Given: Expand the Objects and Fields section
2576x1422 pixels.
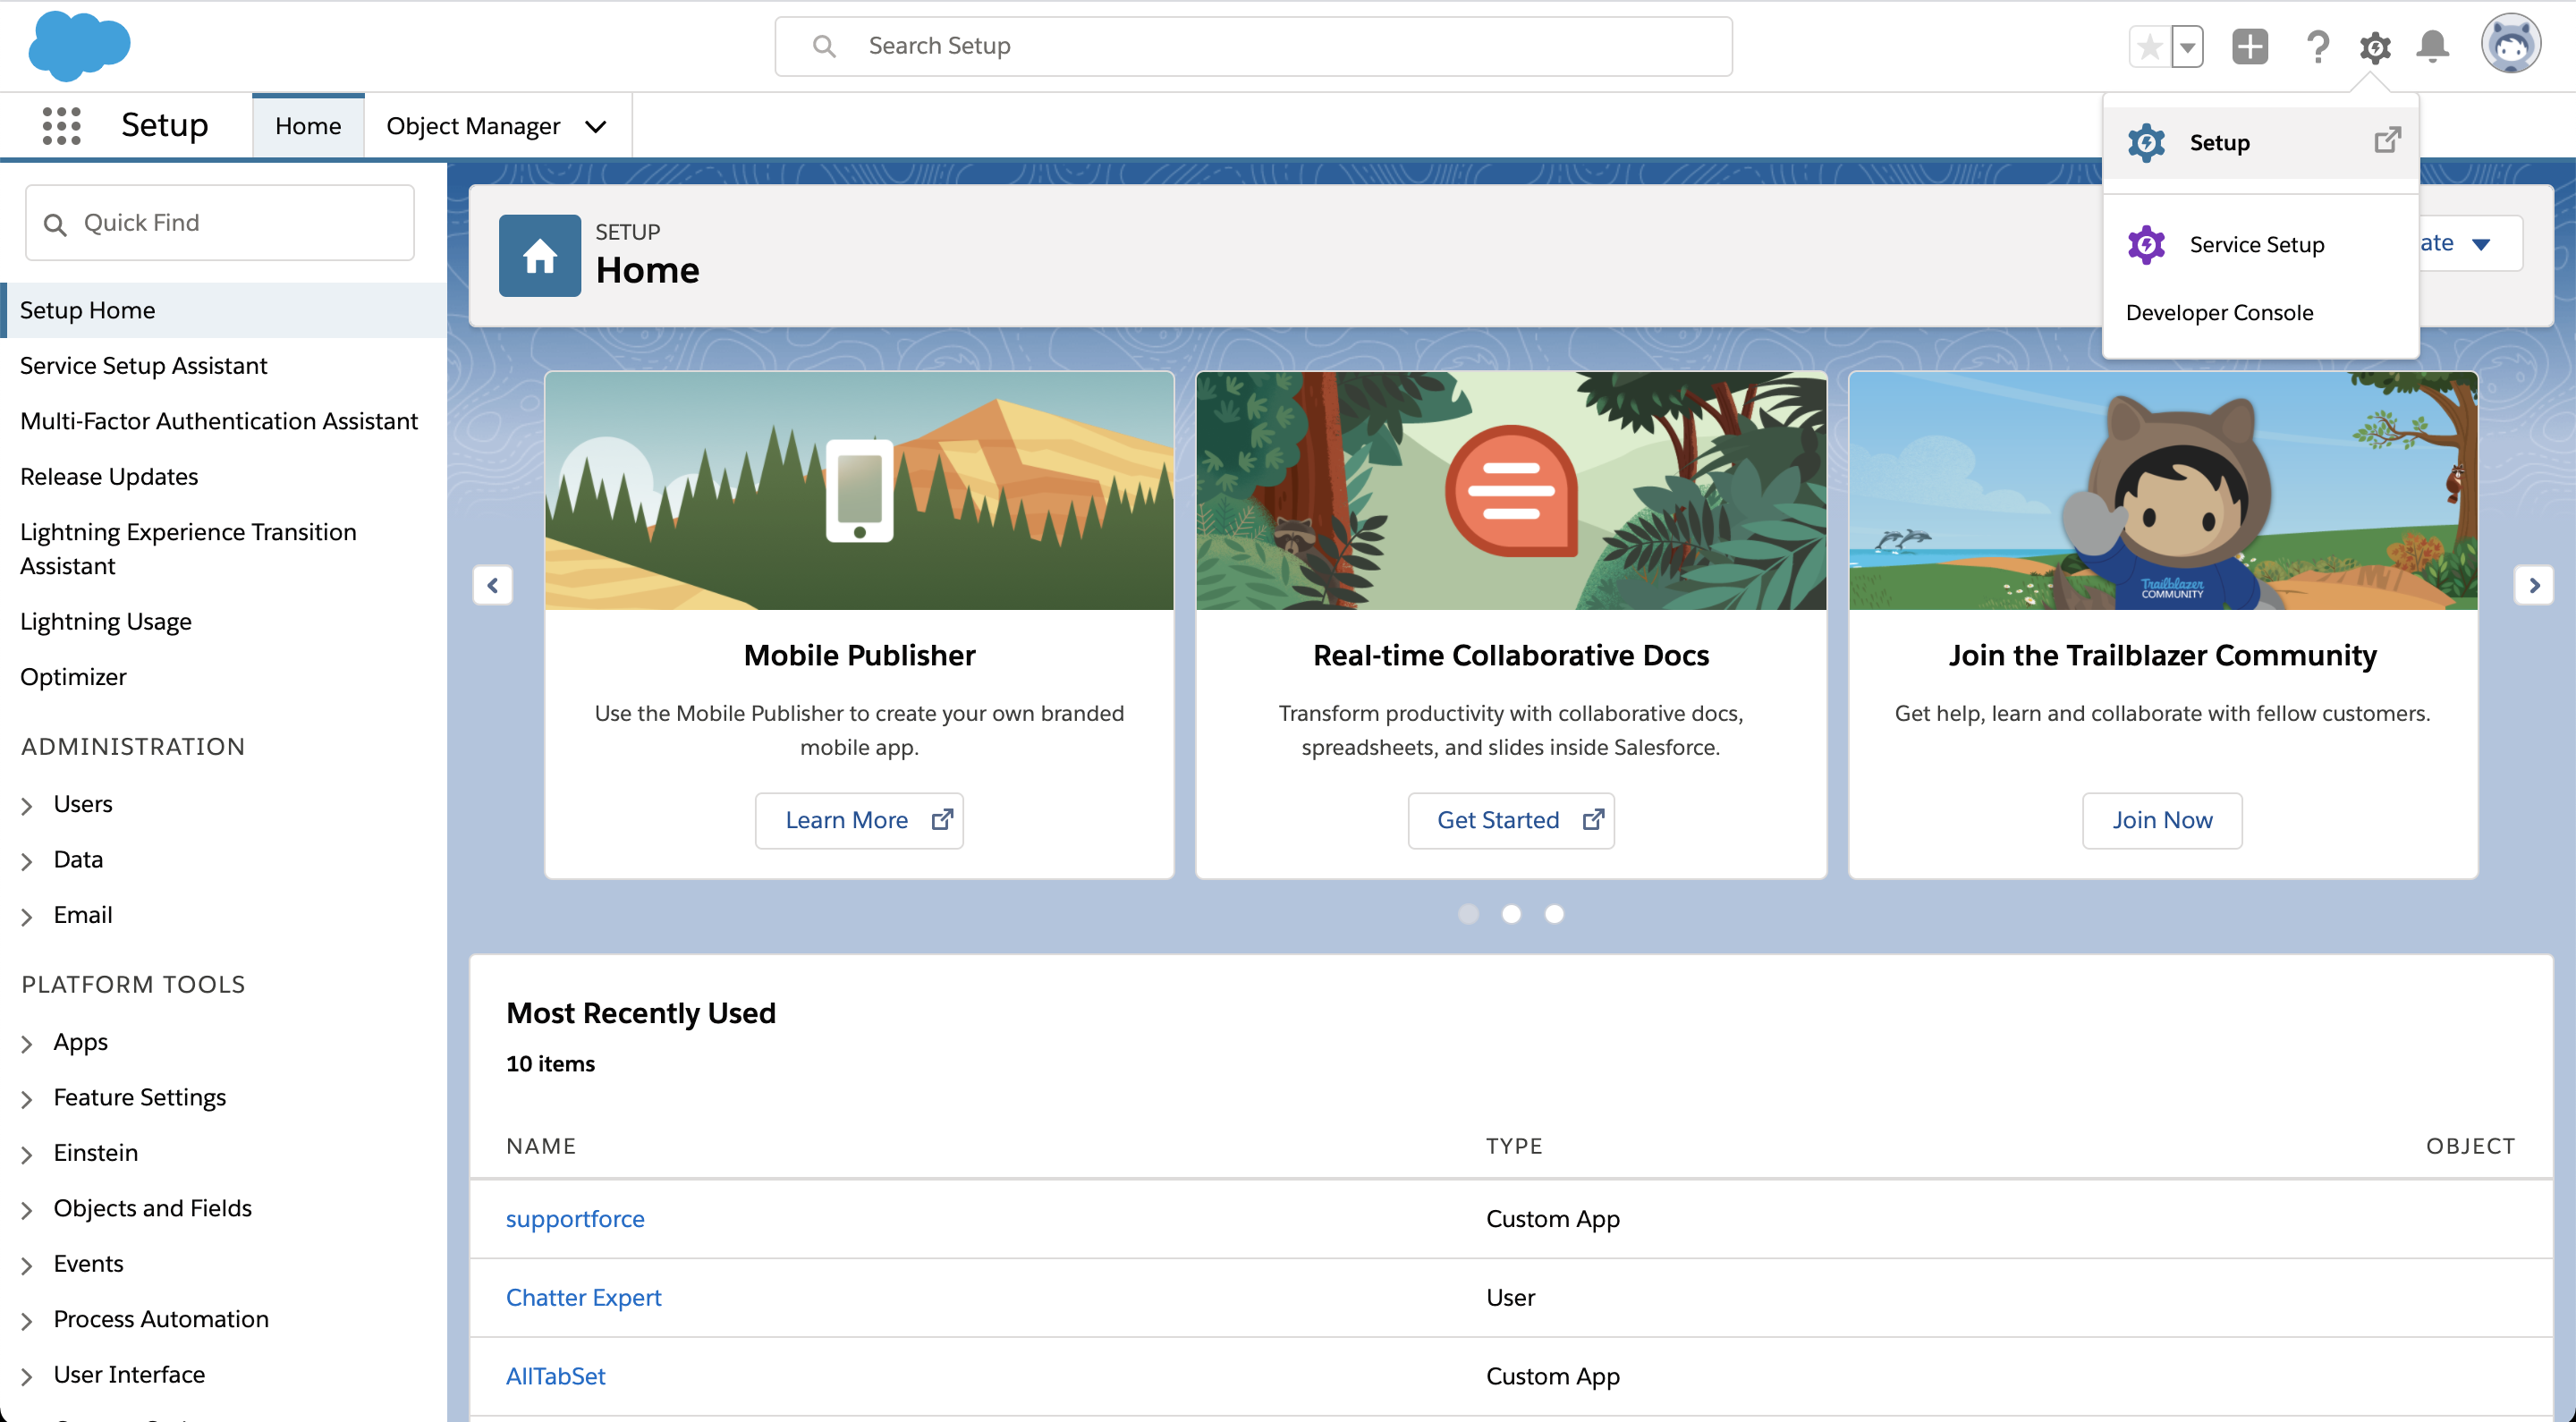Looking at the screenshot, I should [27, 1210].
